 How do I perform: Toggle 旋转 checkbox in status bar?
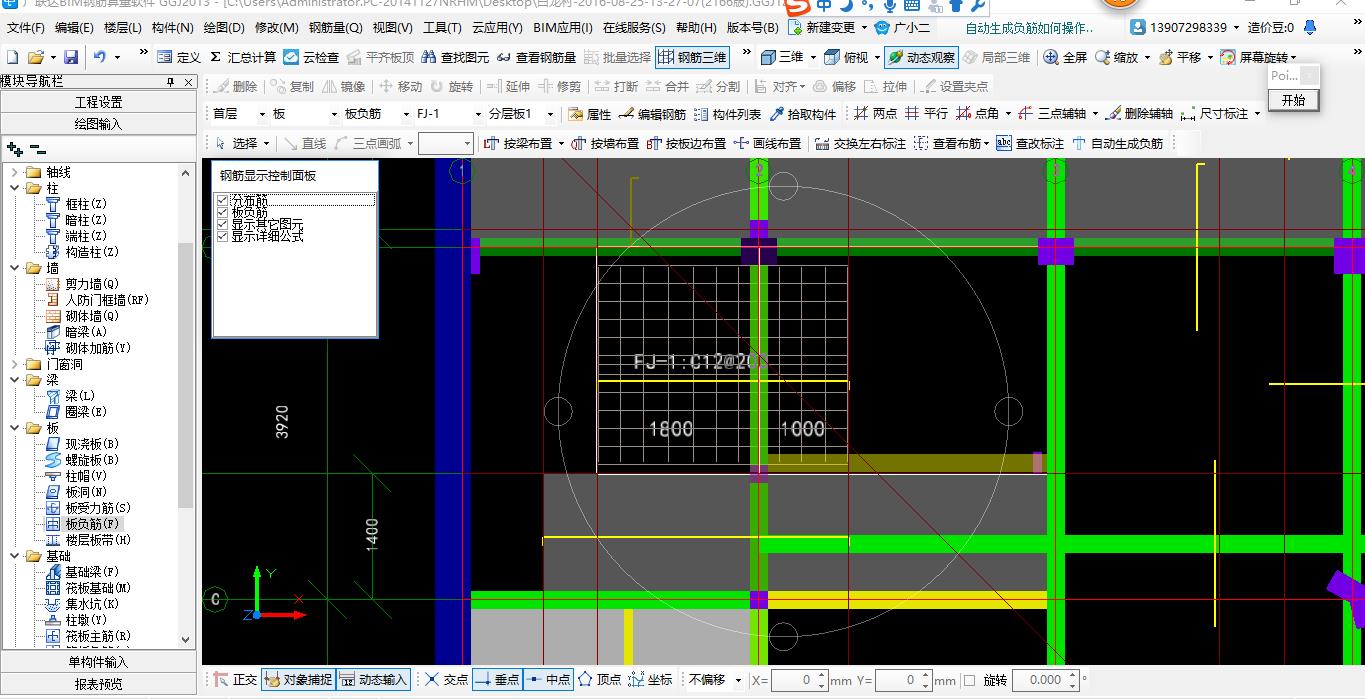click(x=969, y=680)
